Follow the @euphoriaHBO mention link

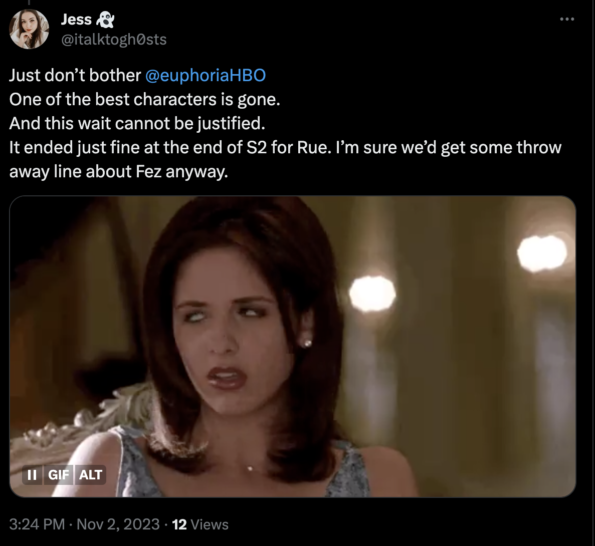205,75
